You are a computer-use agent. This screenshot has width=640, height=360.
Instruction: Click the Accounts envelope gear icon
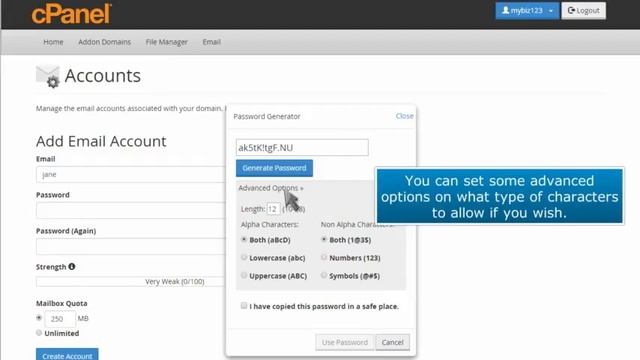pyautogui.click(x=48, y=76)
